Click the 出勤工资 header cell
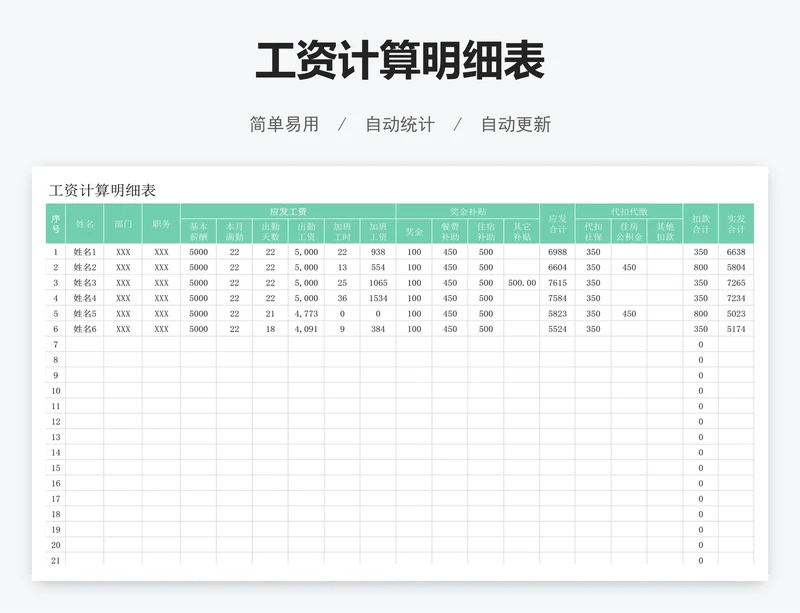This screenshot has width=800, height=613. [x=306, y=231]
